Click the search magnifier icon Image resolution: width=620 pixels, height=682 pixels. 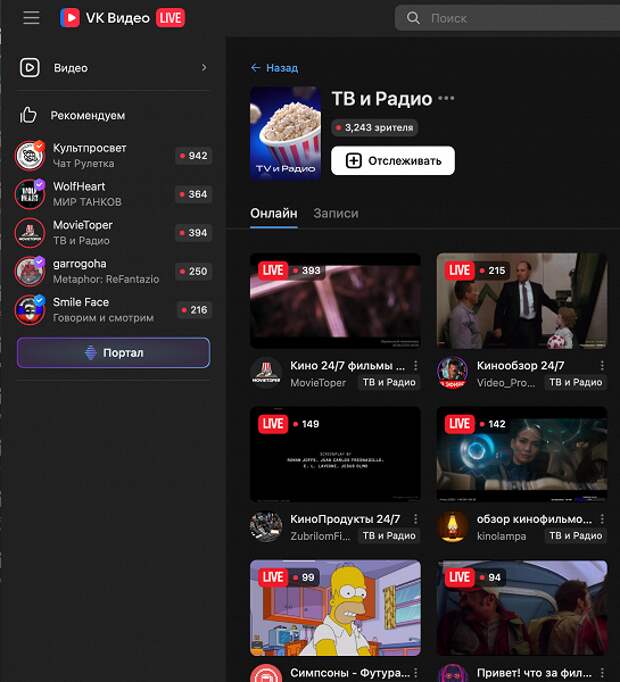412,18
